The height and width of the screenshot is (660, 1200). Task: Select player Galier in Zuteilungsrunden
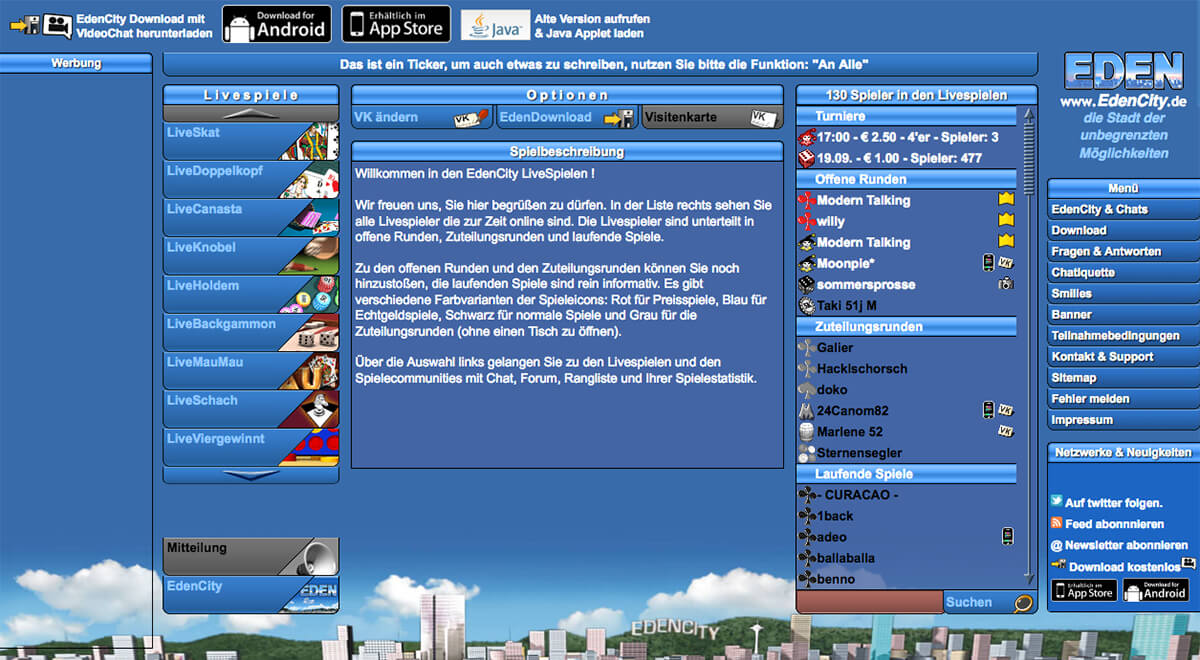click(907, 347)
